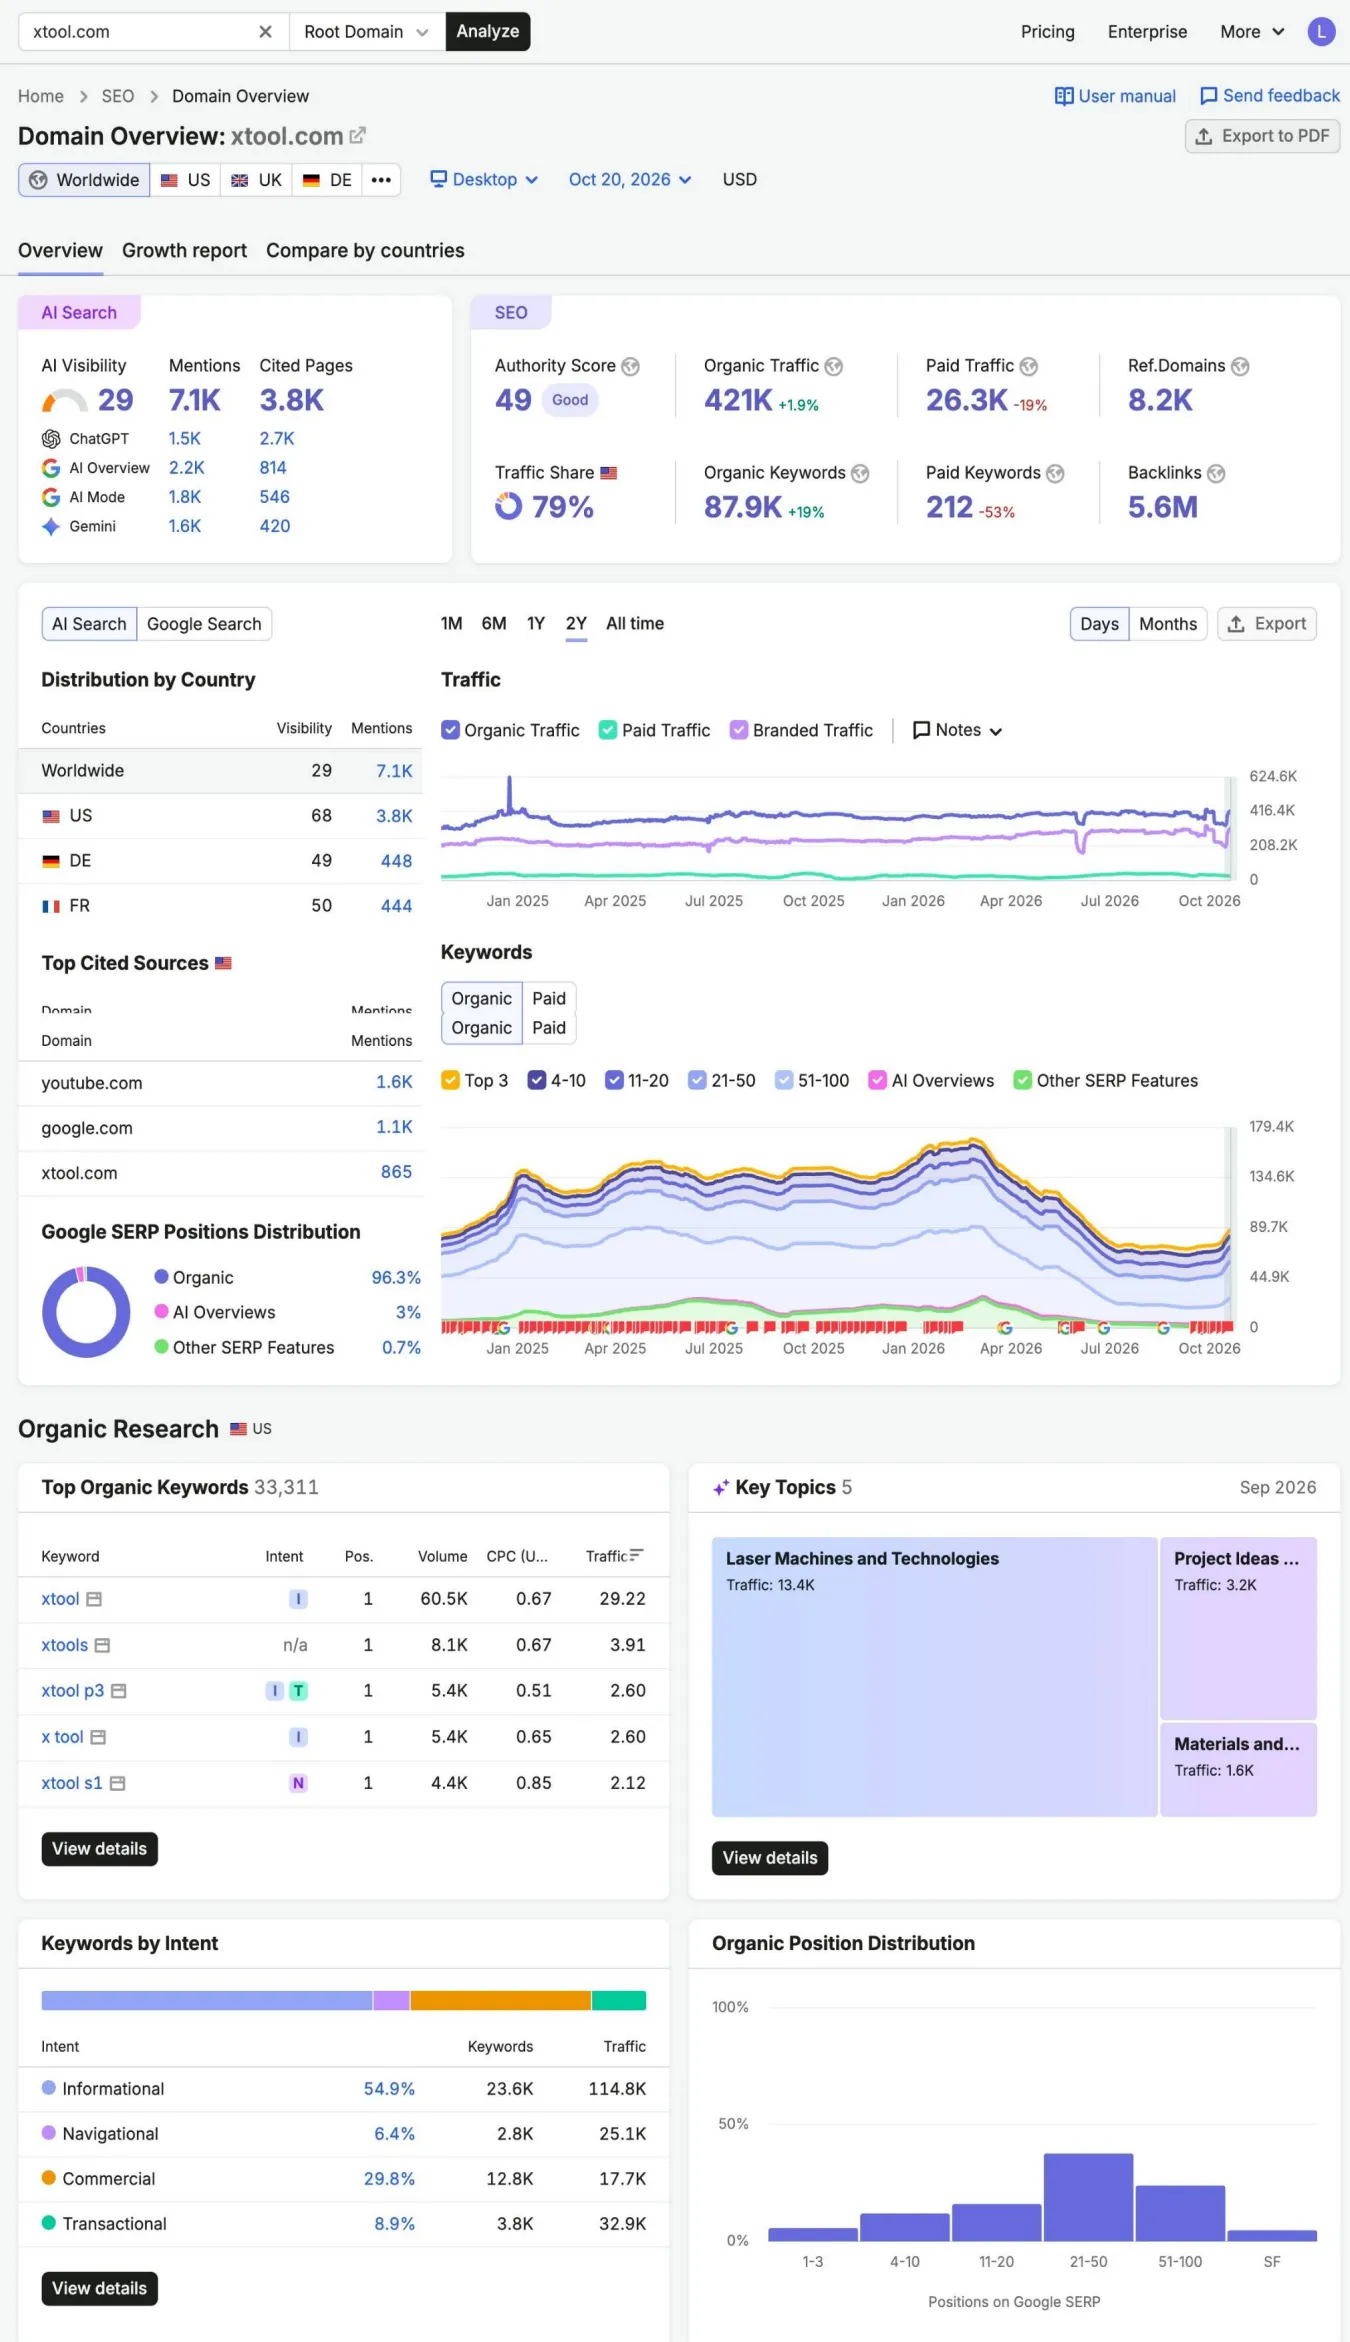
Task: Click the Send feedback chat icon
Action: pyautogui.click(x=1208, y=96)
